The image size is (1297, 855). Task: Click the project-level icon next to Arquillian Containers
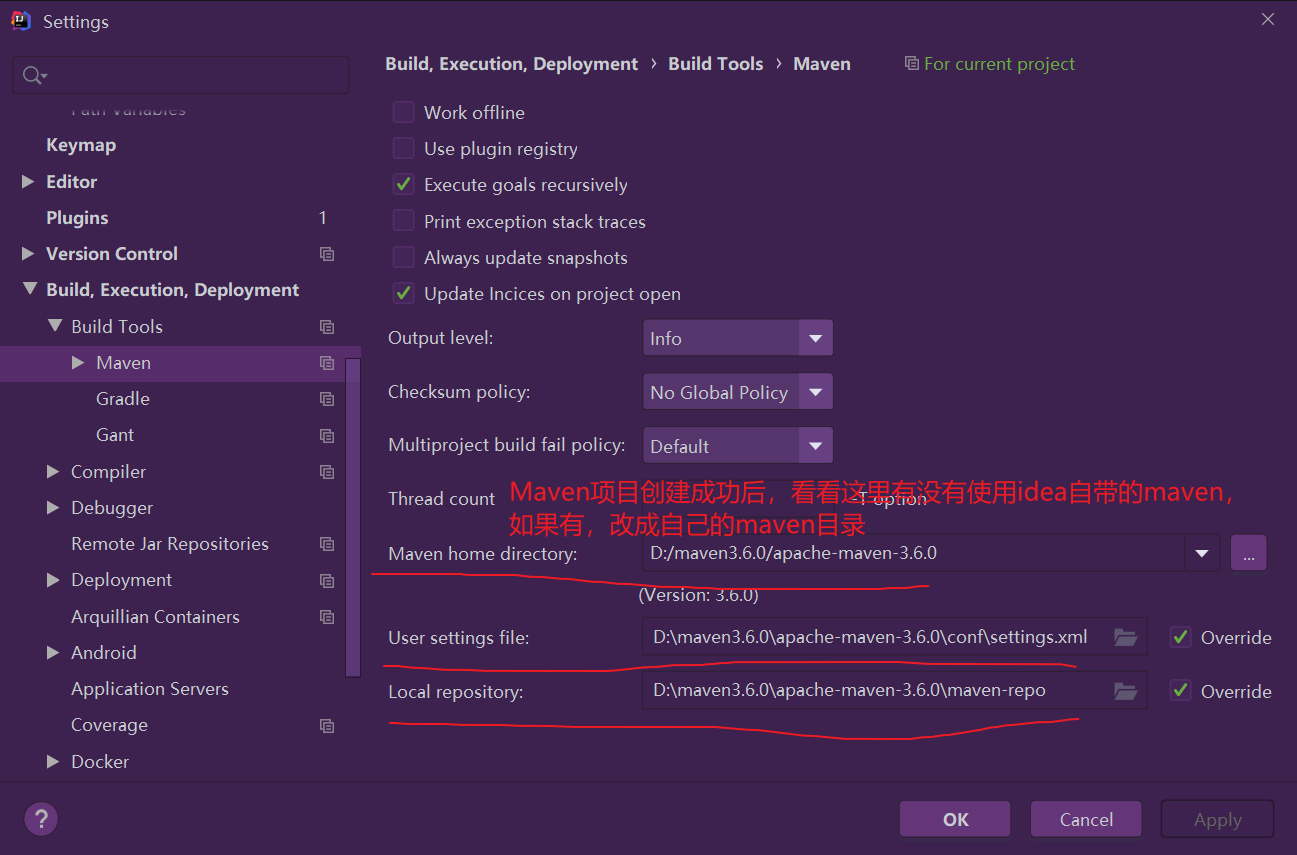point(326,617)
